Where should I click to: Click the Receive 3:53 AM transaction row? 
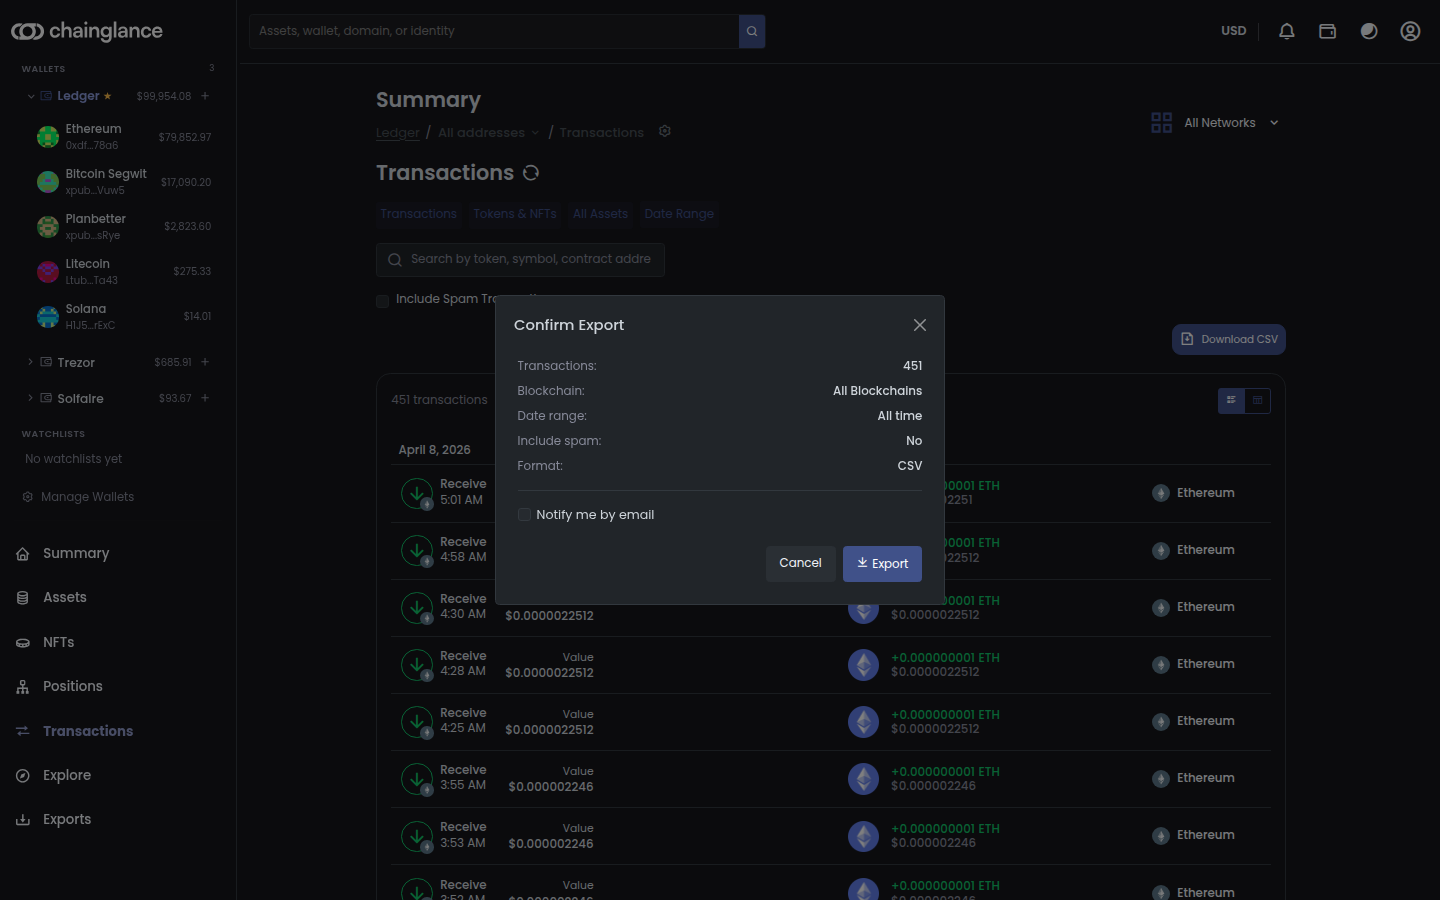click(x=831, y=836)
